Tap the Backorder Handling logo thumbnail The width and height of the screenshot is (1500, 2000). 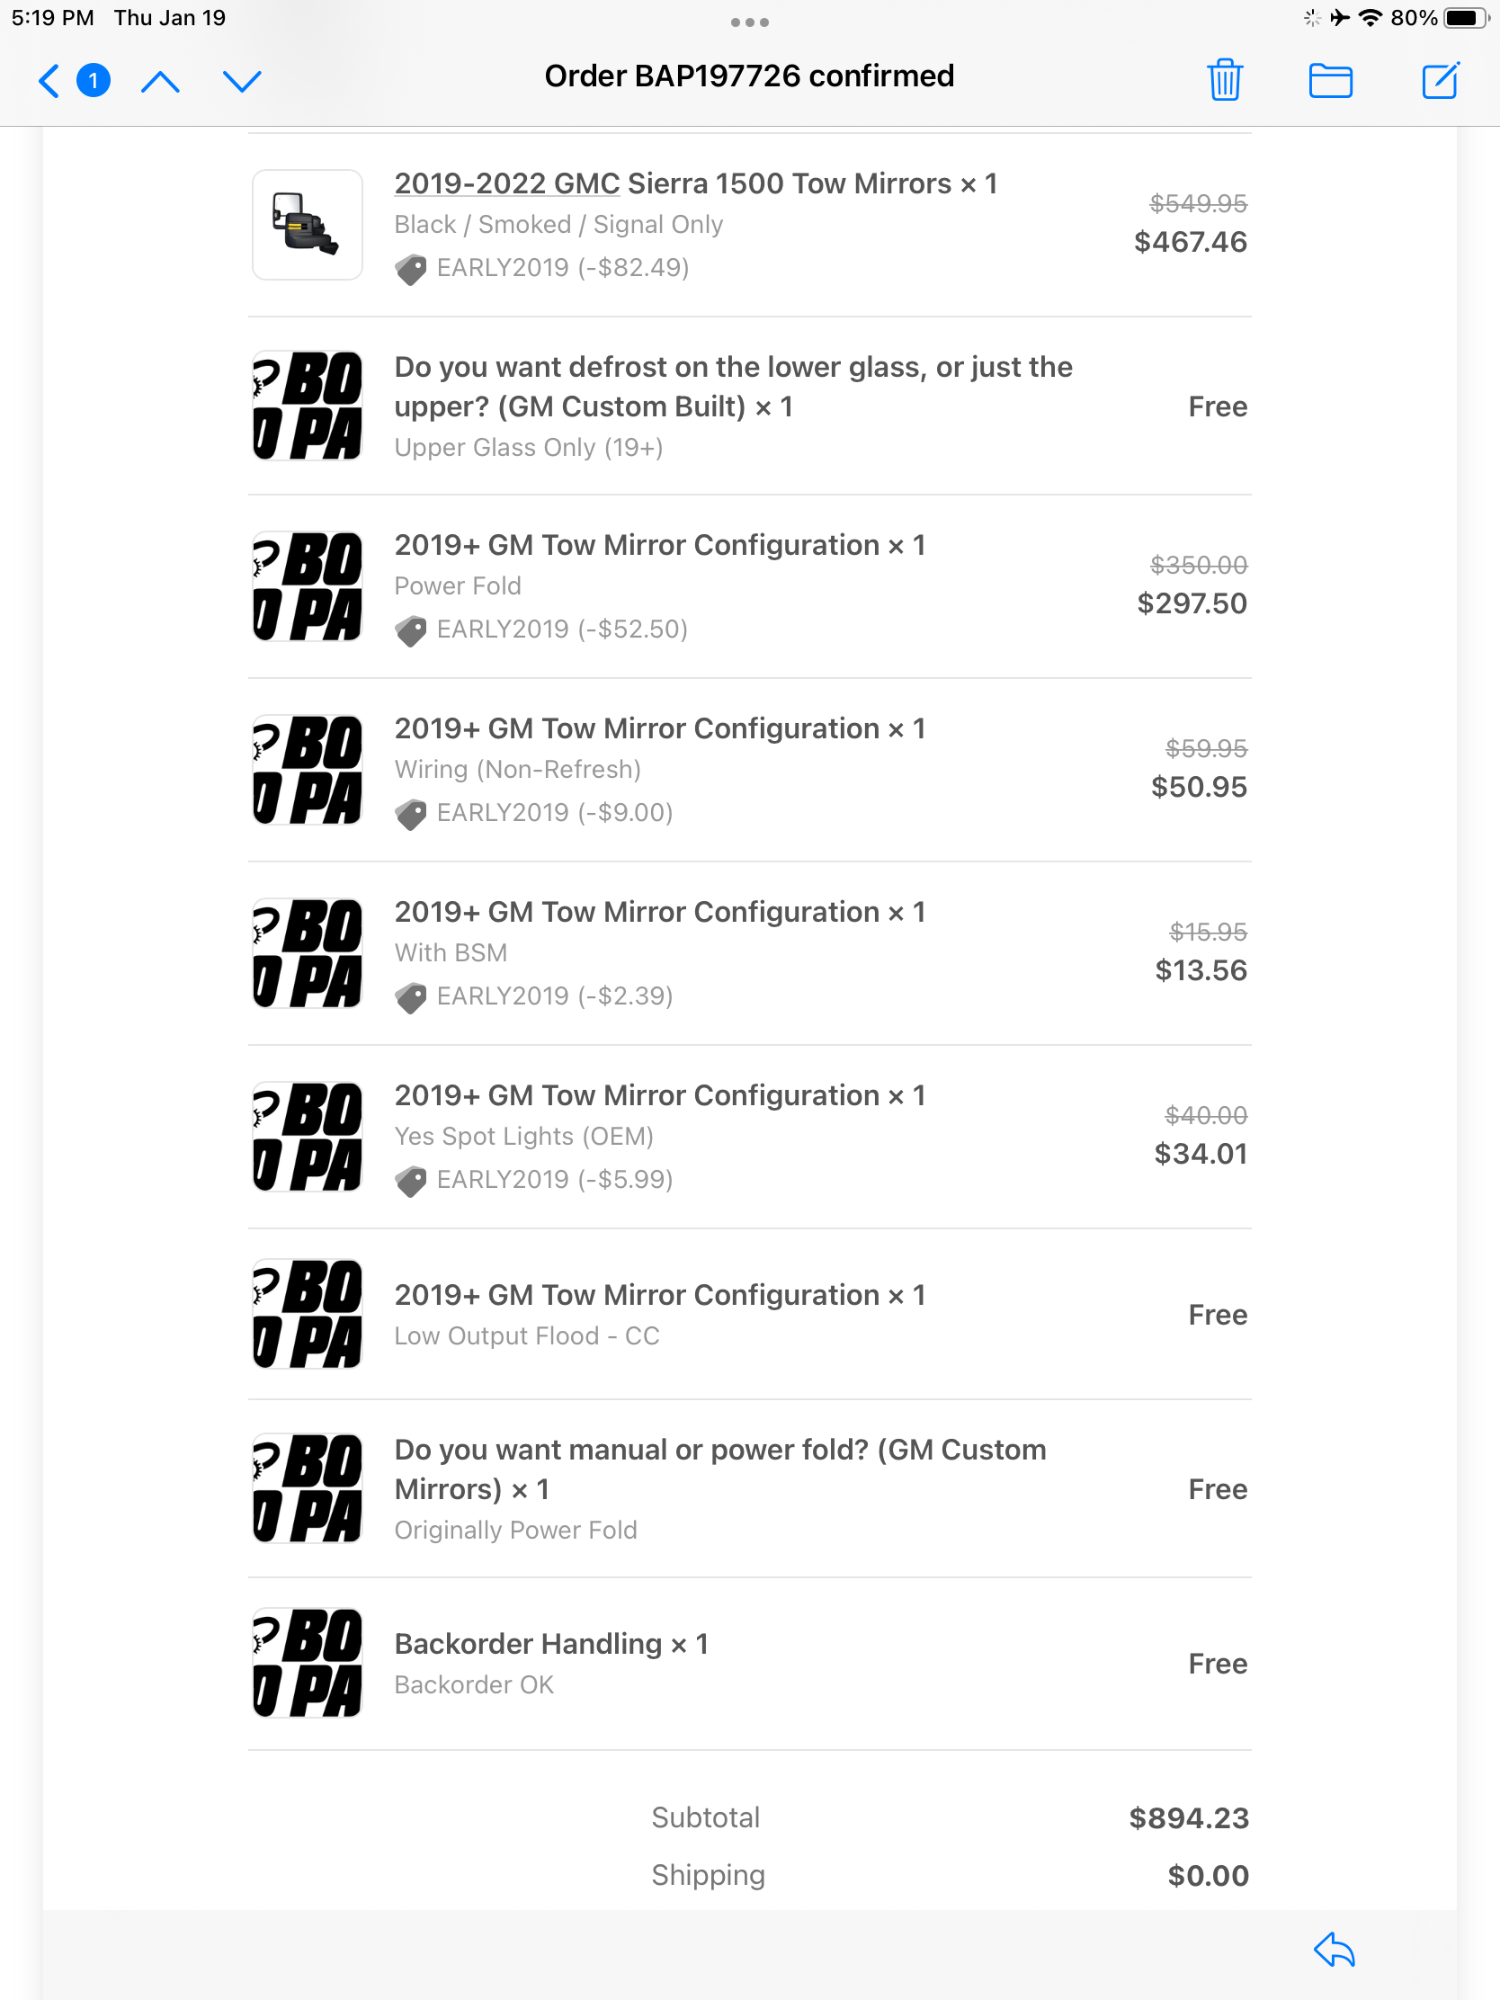pyautogui.click(x=307, y=1663)
